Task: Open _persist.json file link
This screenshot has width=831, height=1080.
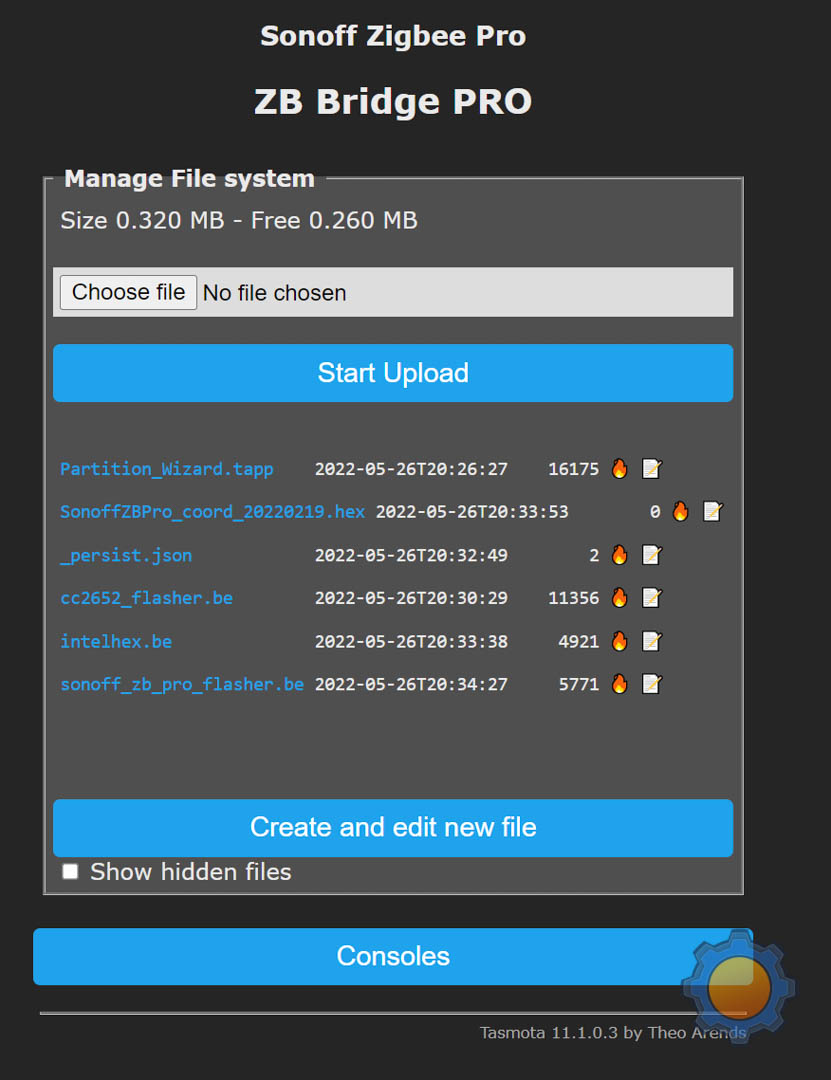Action: 126,555
